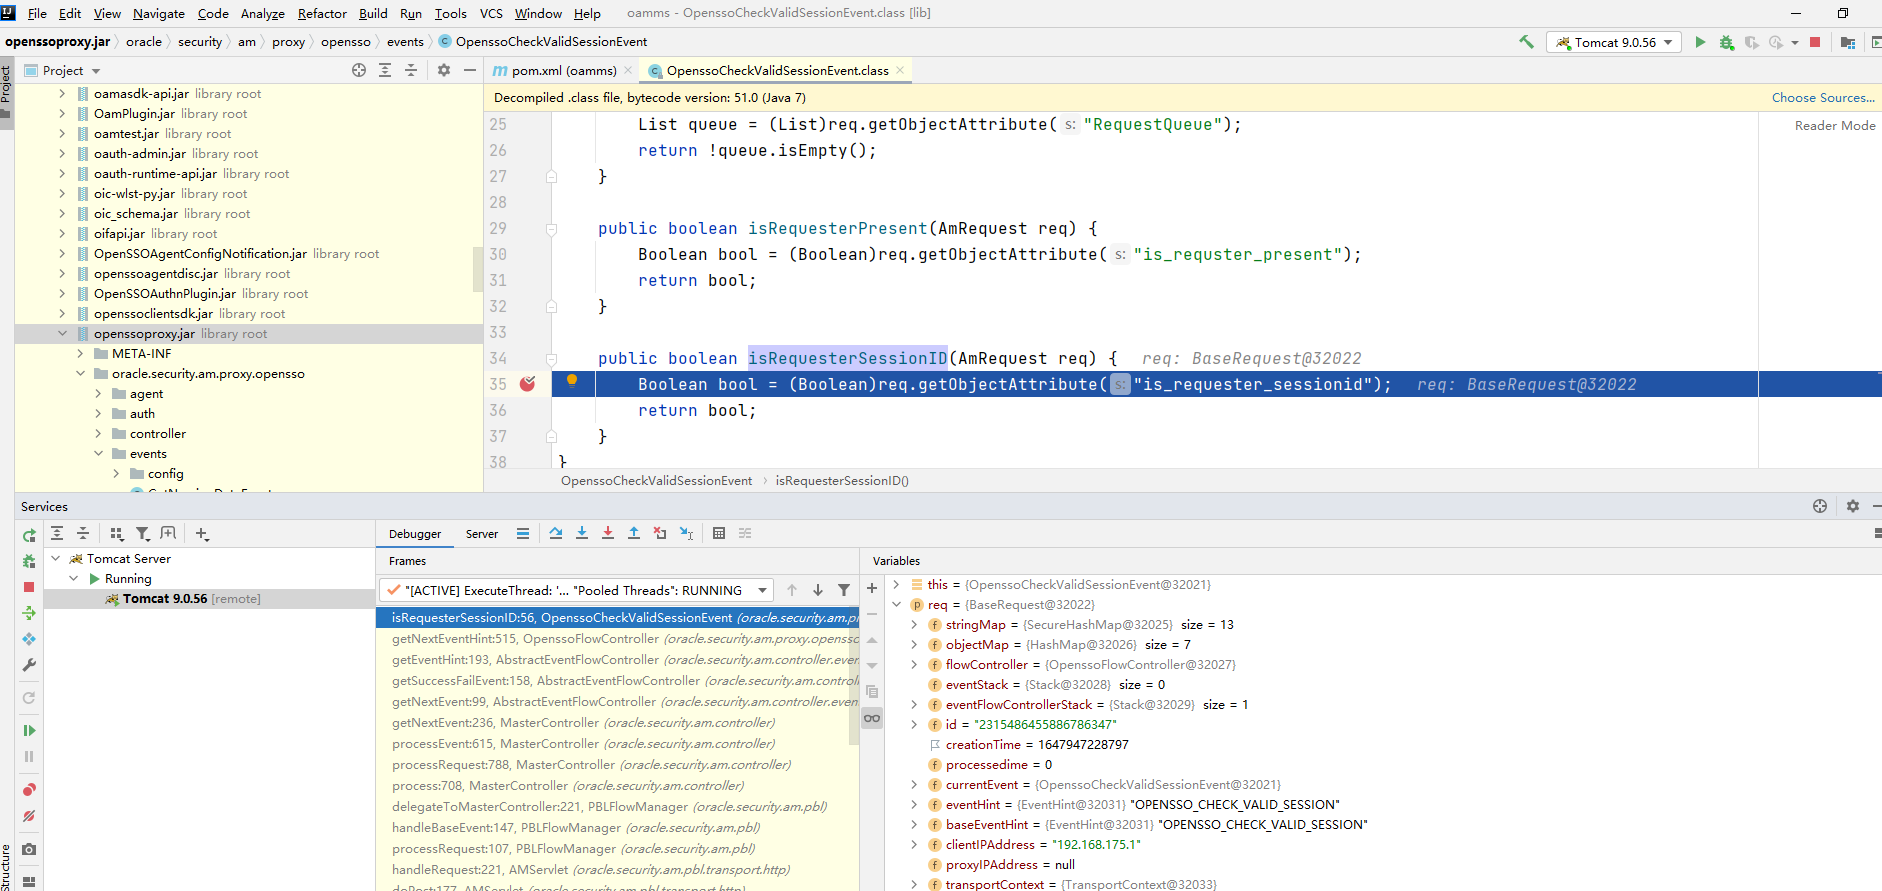Show execution point in the debugger
The image size is (1882, 891).
(523, 534)
